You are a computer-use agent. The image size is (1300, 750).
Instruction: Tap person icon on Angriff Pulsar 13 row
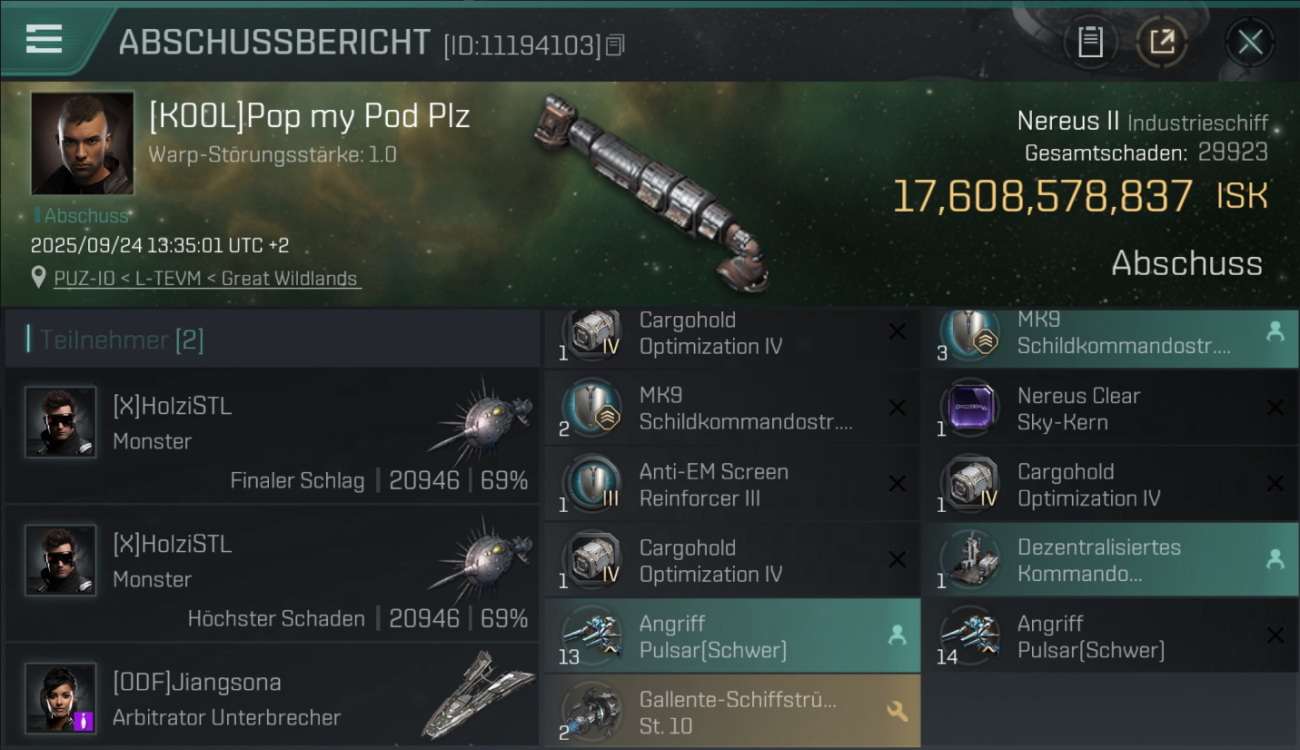tap(897, 635)
